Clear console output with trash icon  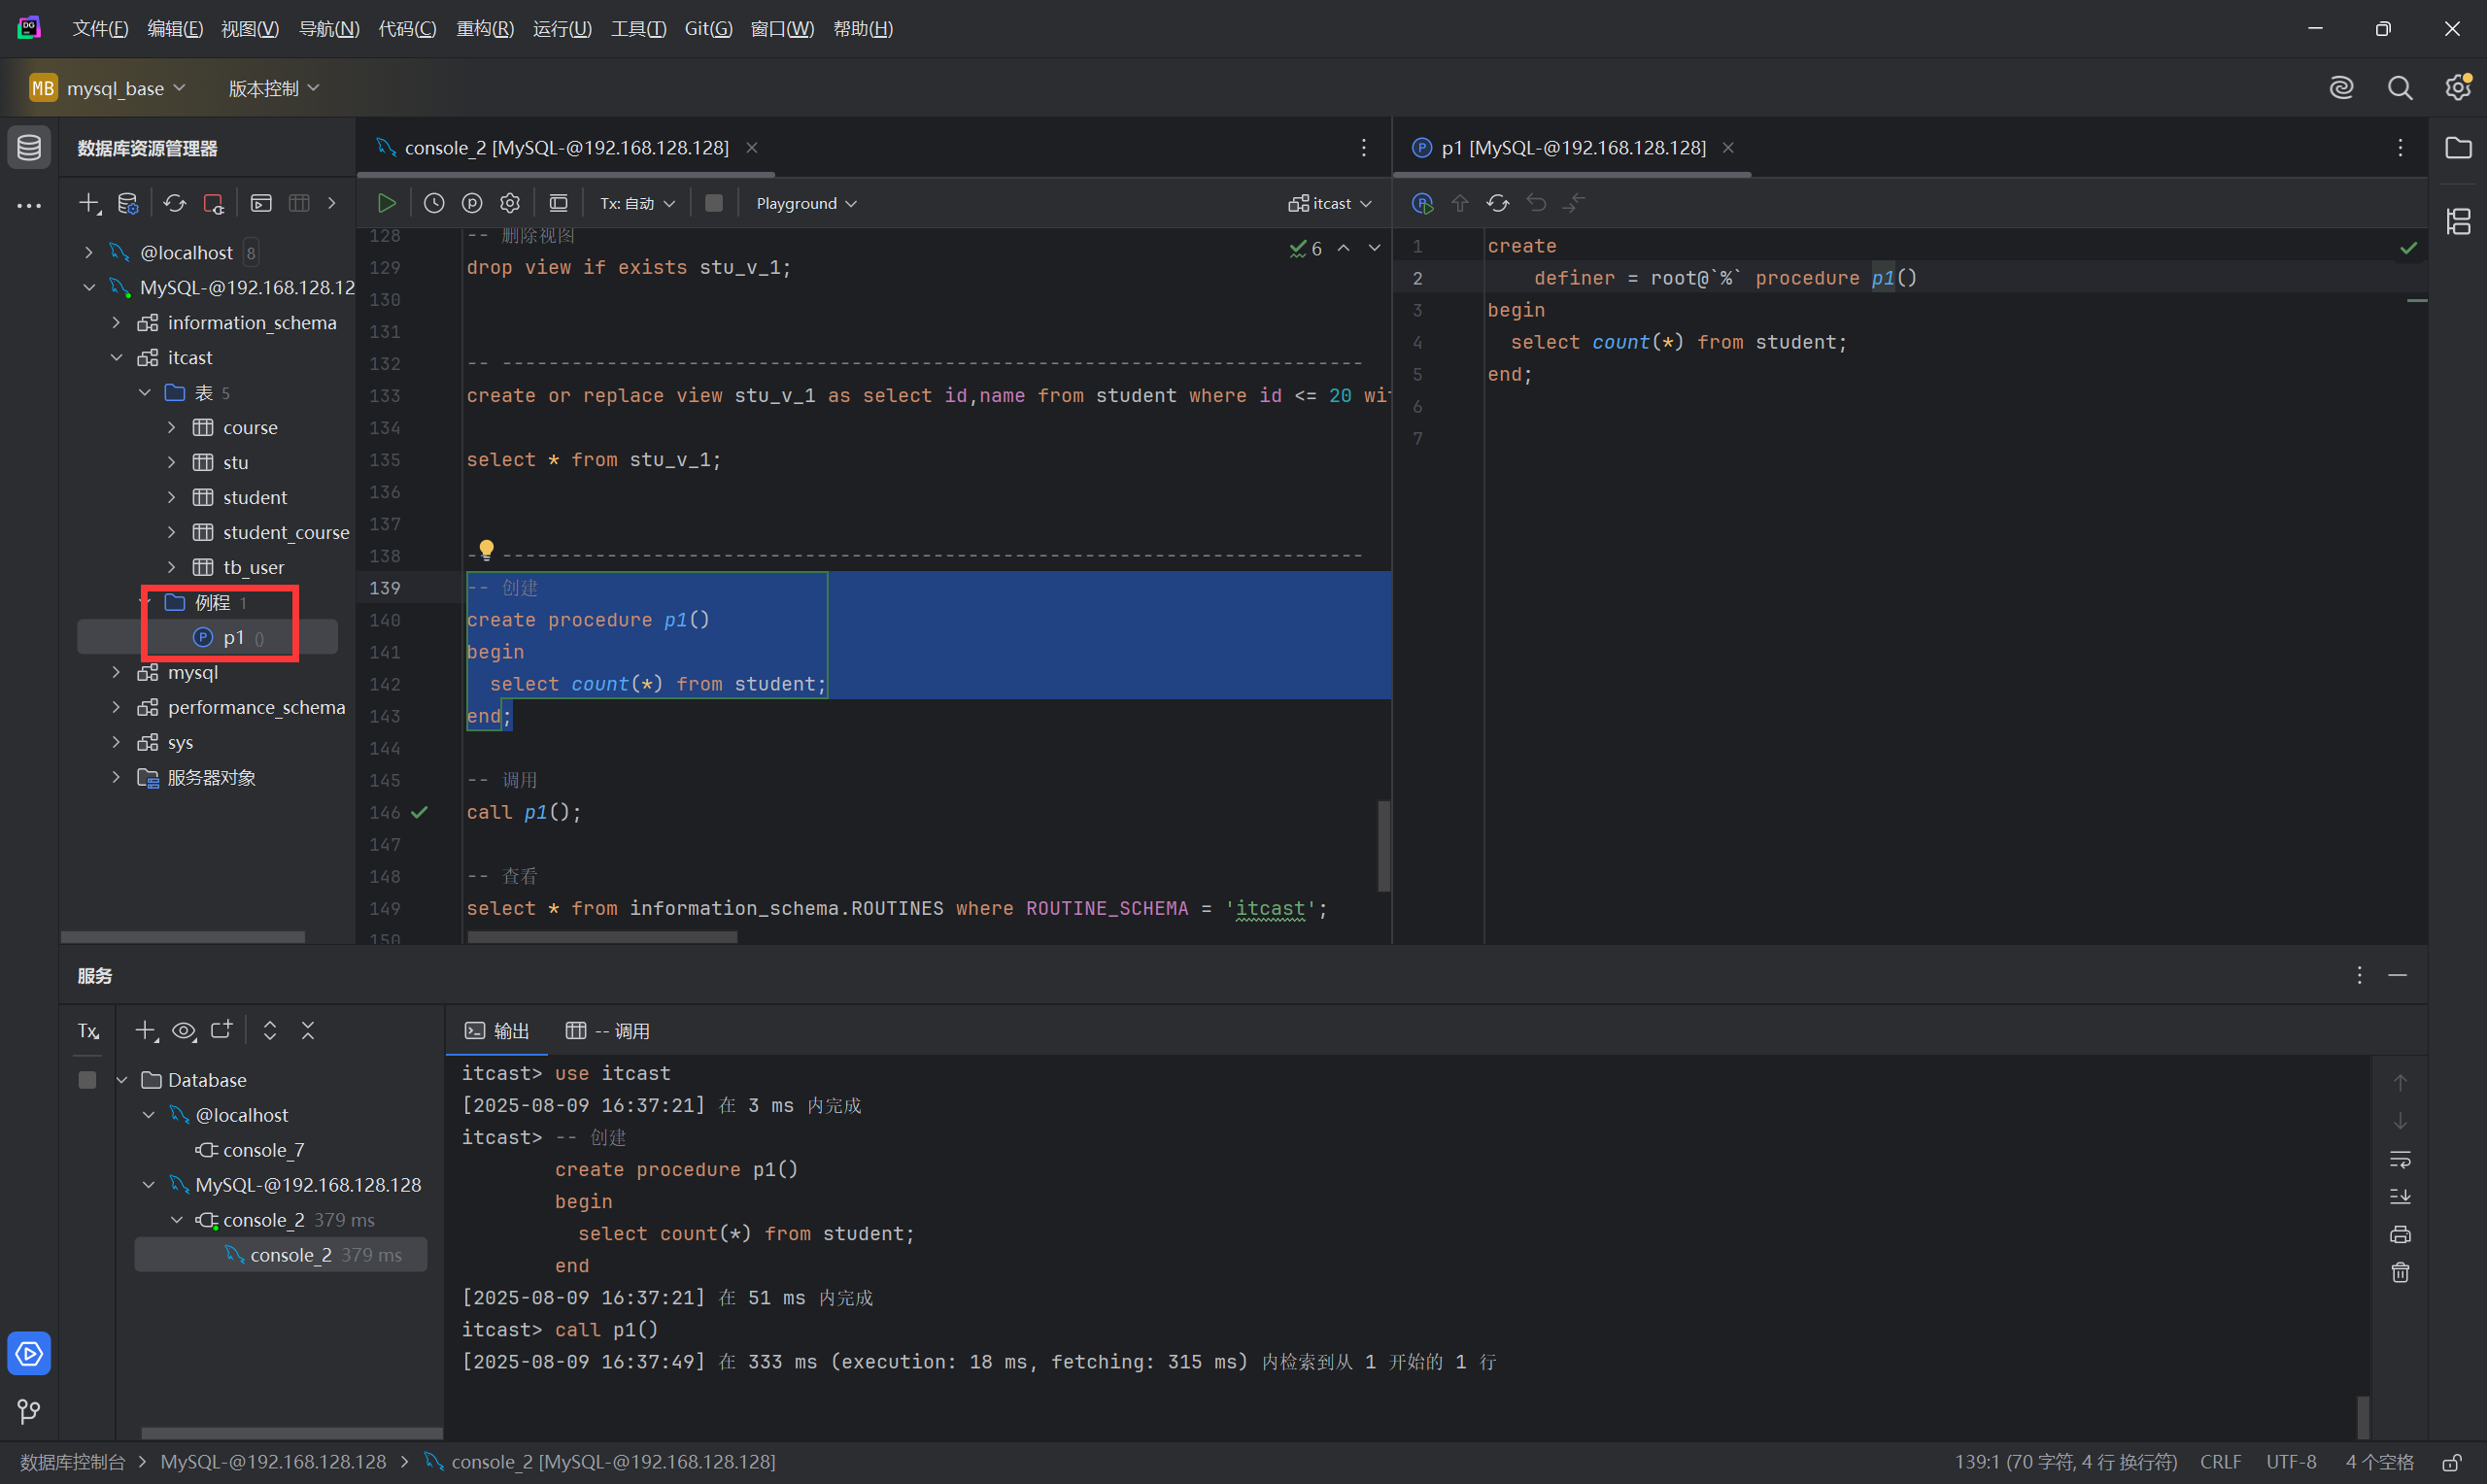click(x=2399, y=1272)
